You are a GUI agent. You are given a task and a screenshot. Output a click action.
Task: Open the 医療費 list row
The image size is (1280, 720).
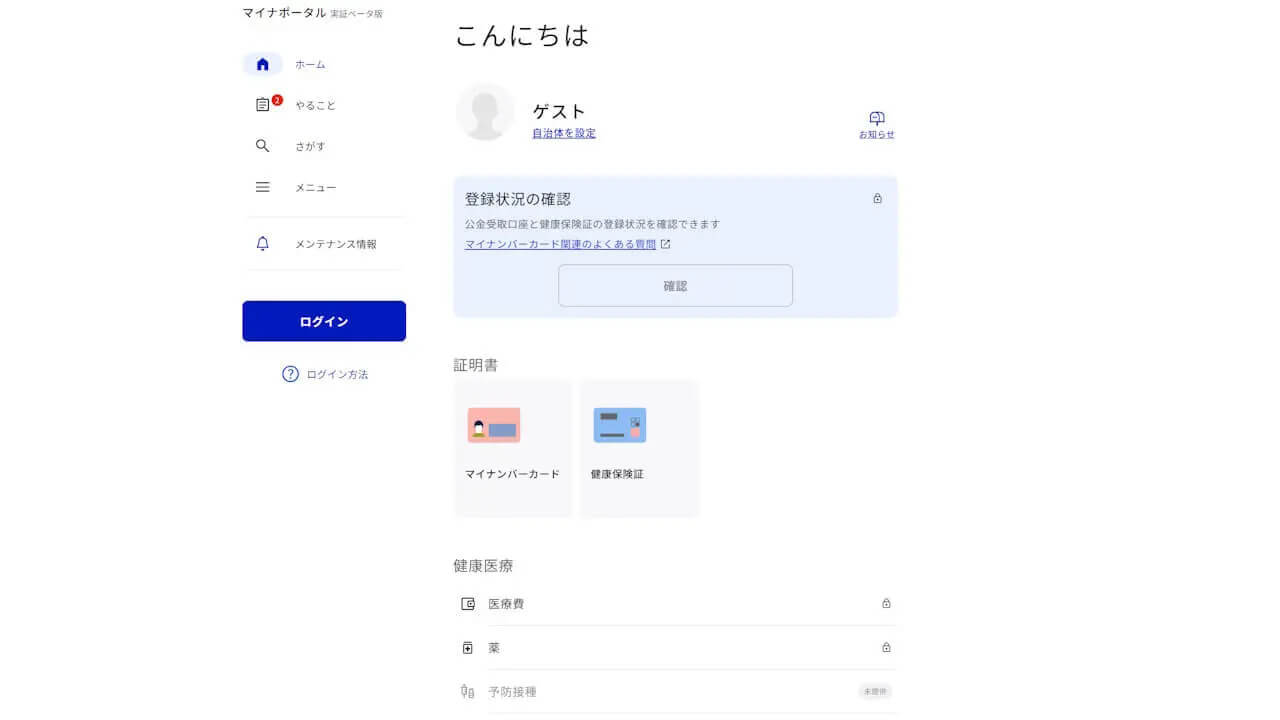(675, 604)
